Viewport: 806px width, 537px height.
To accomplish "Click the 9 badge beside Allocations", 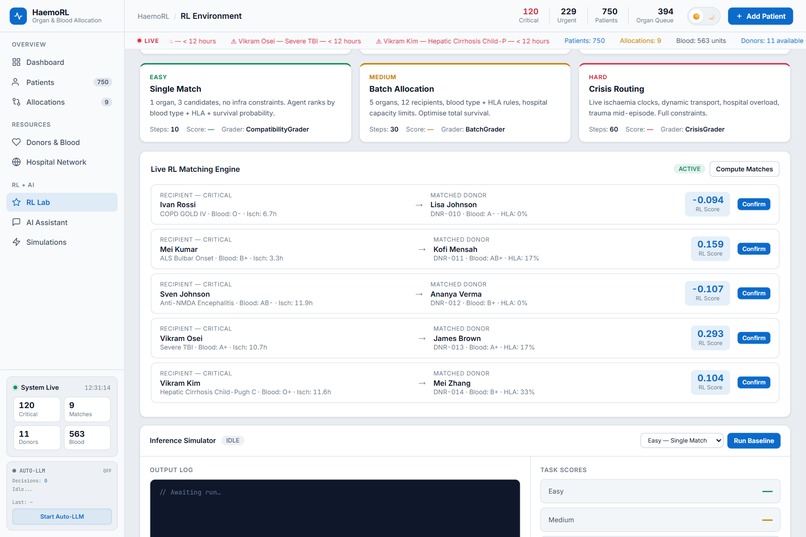I will click(106, 102).
